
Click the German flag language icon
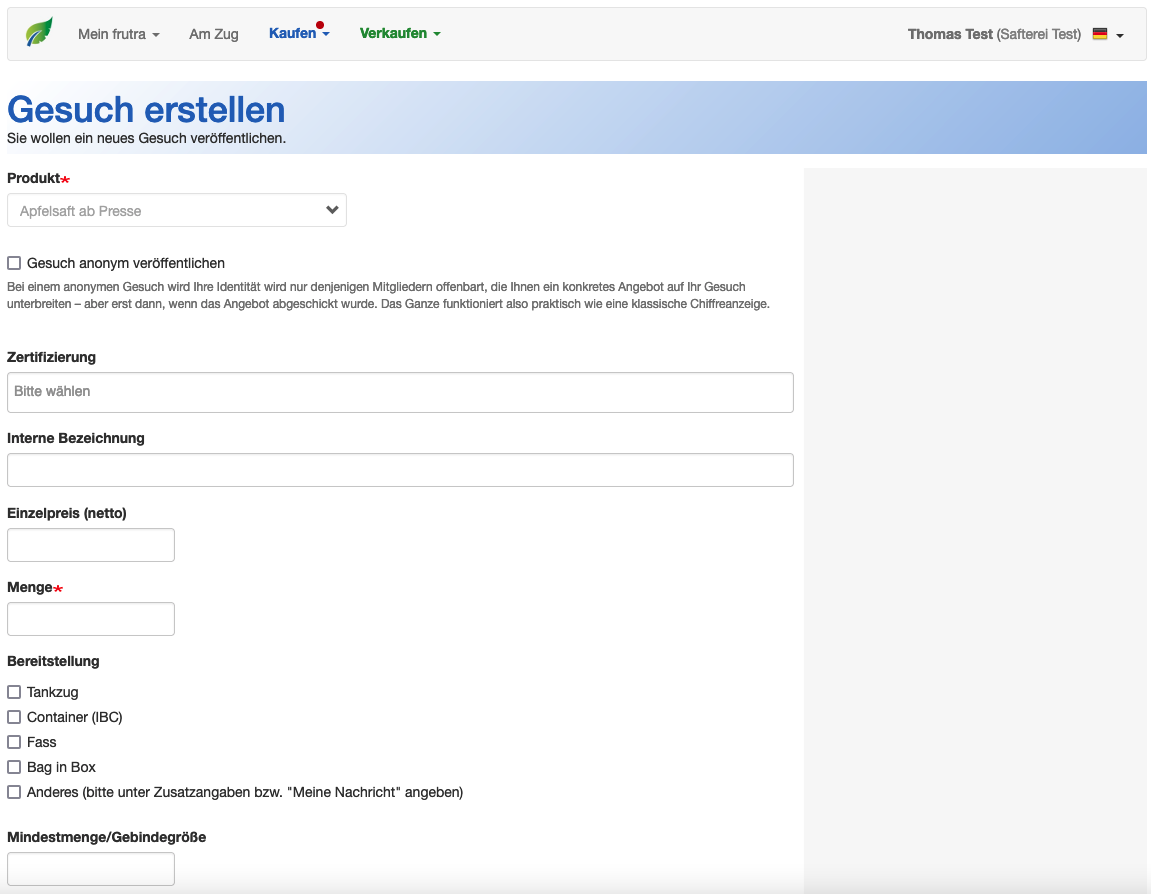[x=1100, y=34]
